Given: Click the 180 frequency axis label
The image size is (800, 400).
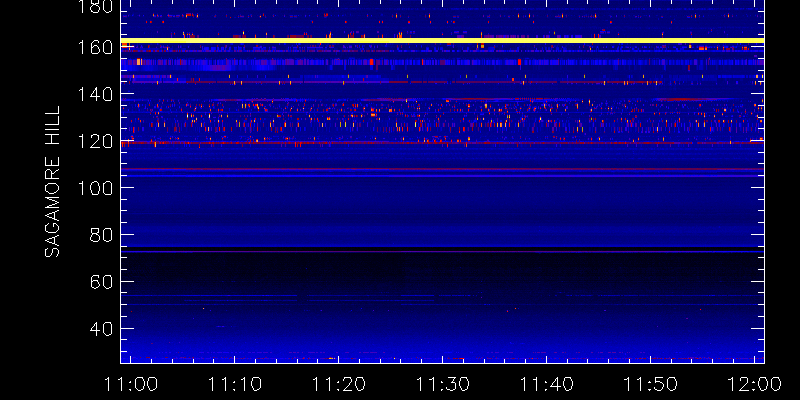Looking at the screenshot, I should tap(95, 7).
